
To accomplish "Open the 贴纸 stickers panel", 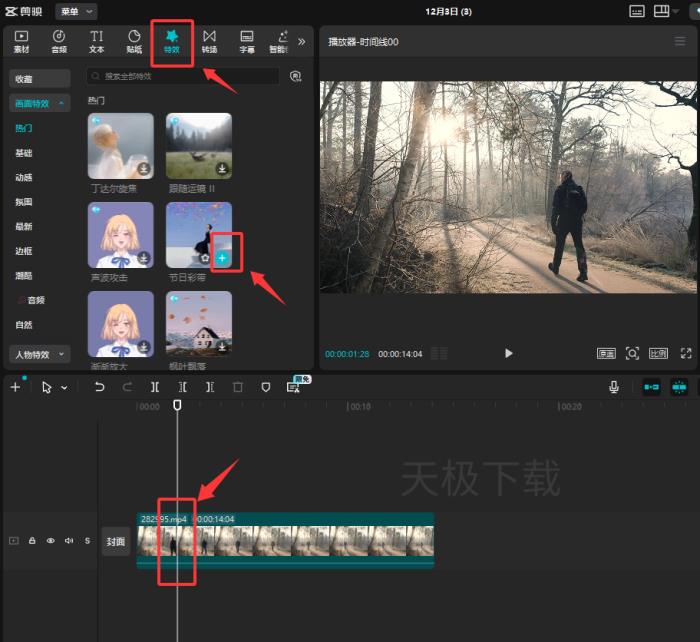I will click(x=134, y=40).
